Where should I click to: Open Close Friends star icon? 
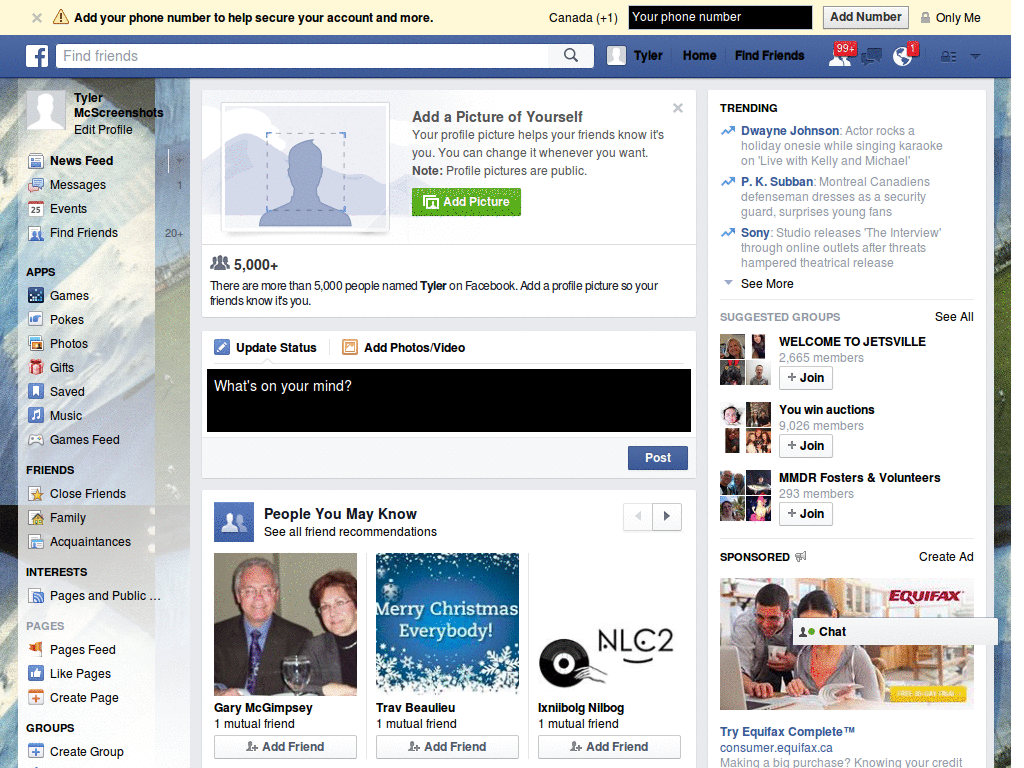coord(36,494)
